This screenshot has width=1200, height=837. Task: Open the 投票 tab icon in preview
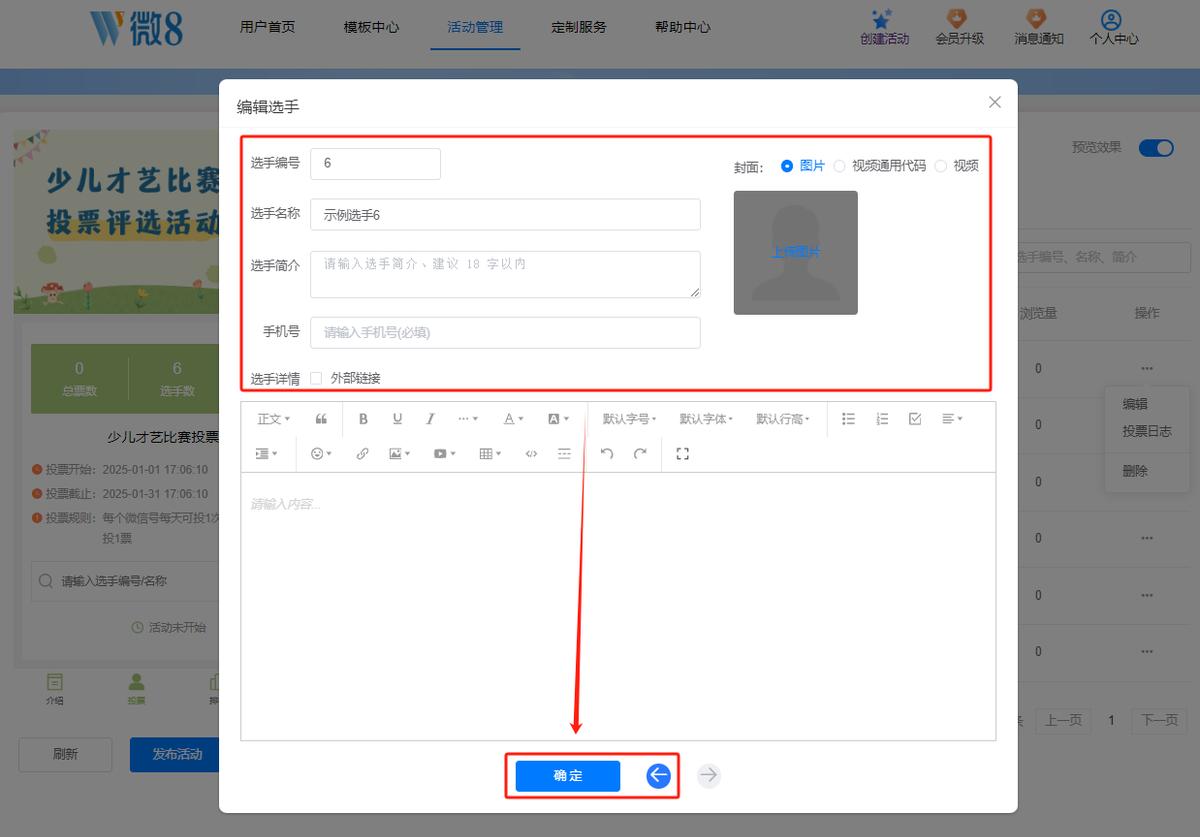136,689
